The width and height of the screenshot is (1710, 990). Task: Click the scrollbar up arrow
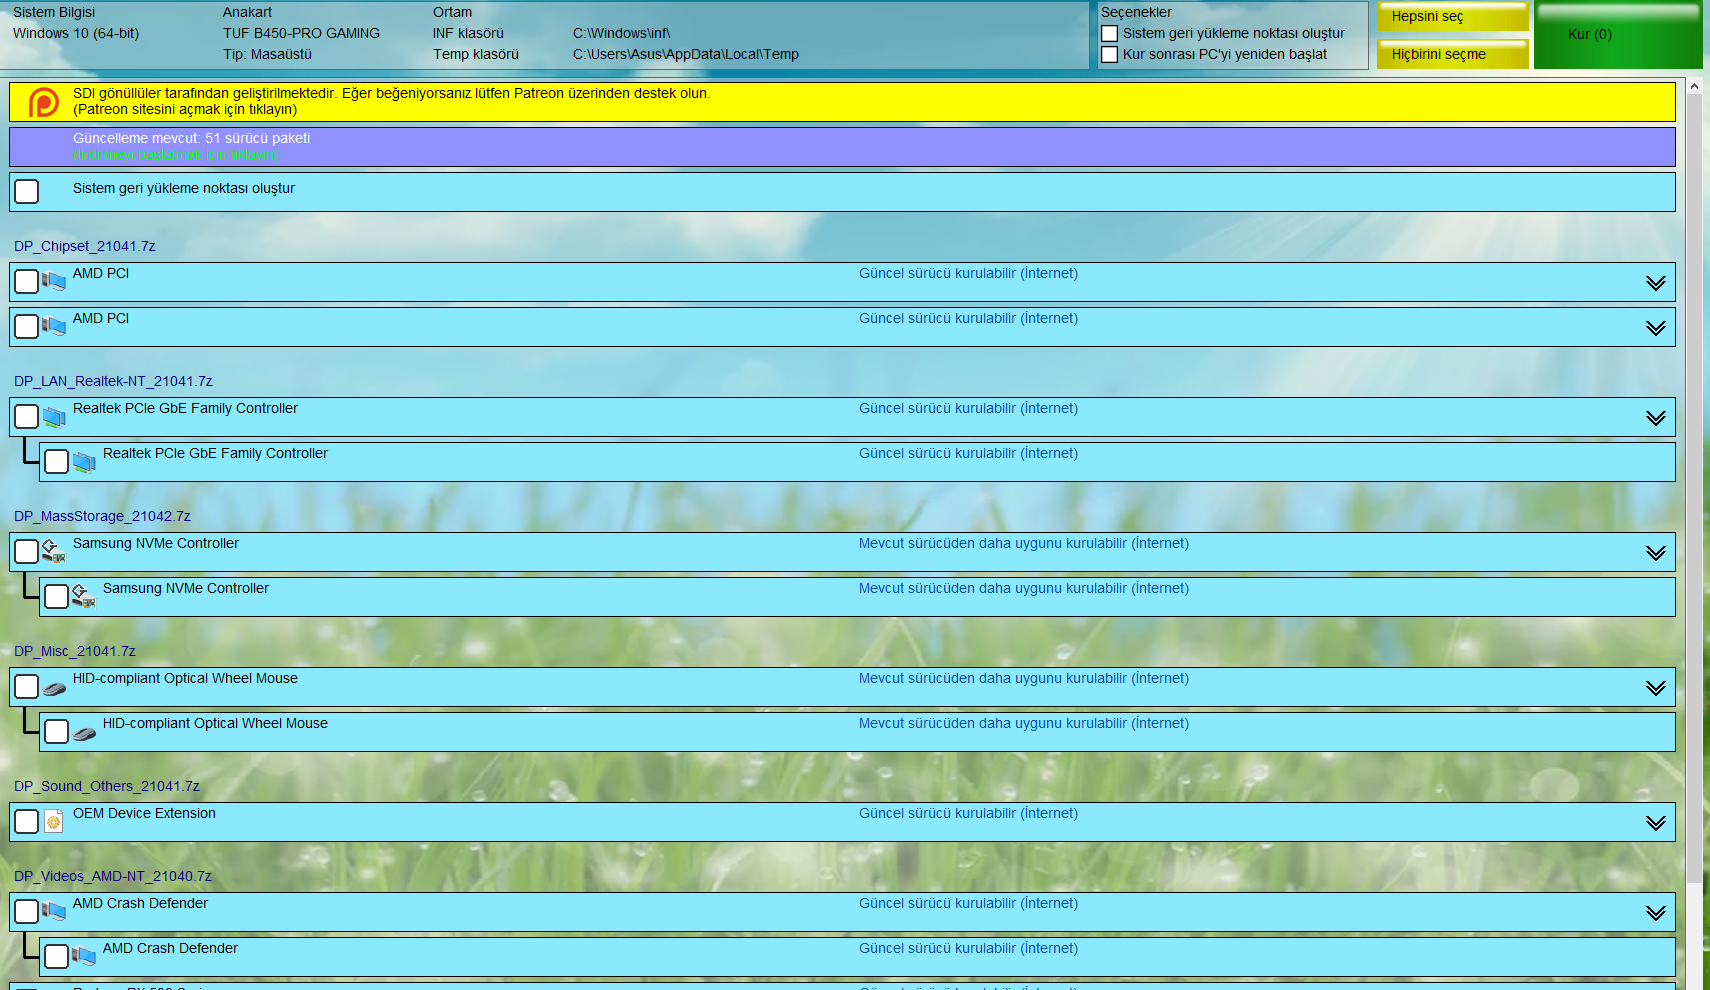(x=1694, y=87)
